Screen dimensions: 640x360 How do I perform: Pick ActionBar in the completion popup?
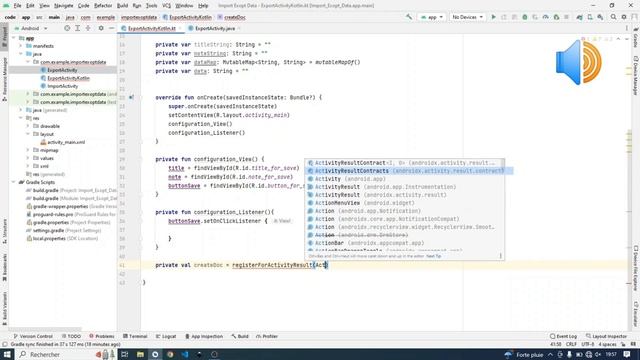click(x=404, y=243)
